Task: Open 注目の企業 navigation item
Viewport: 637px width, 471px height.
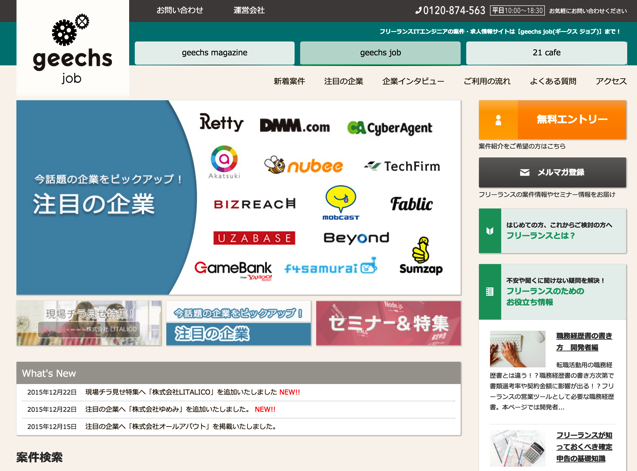Action: point(343,81)
